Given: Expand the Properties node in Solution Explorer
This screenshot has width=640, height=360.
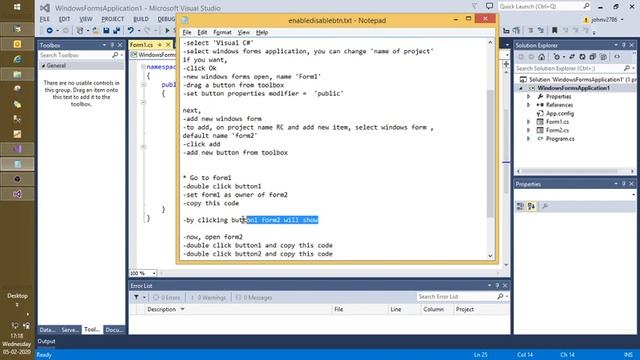Looking at the screenshot, I should (529, 97).
